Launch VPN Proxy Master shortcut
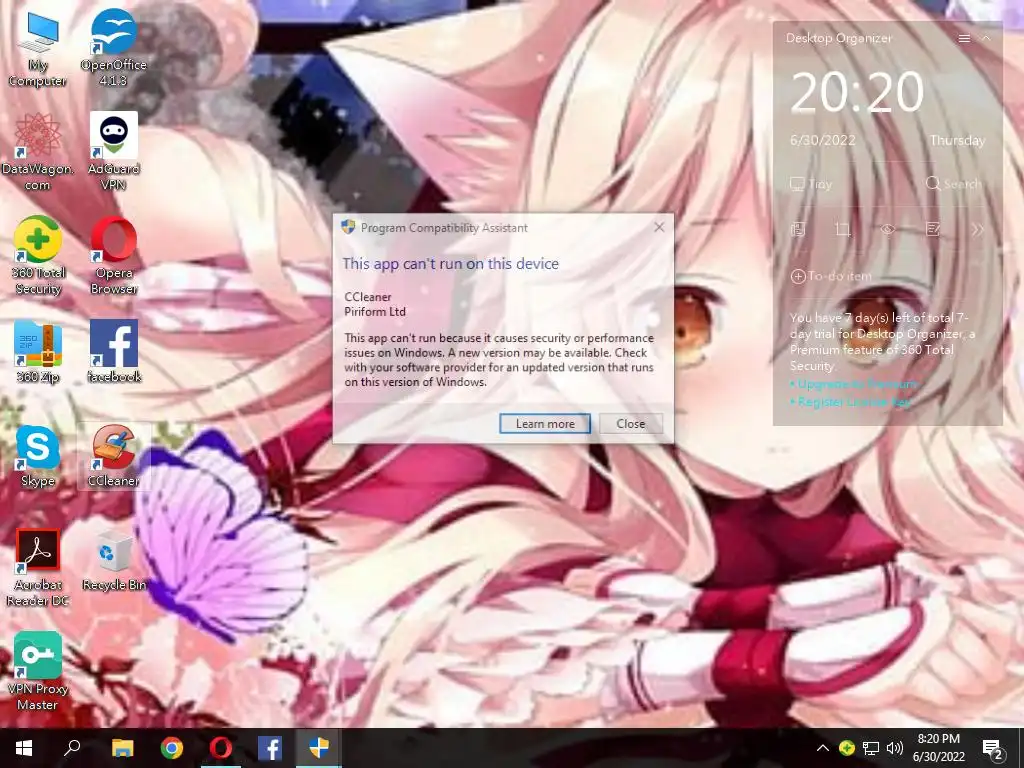Viewport: 1024px width, 768px height. tap(38, 671)
